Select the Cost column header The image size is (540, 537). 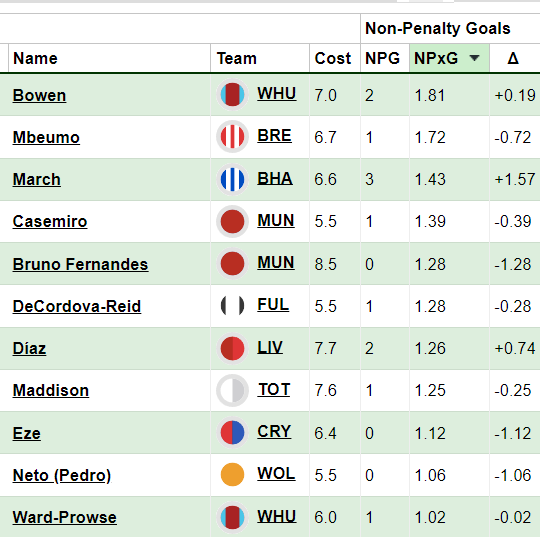point(333,58)
